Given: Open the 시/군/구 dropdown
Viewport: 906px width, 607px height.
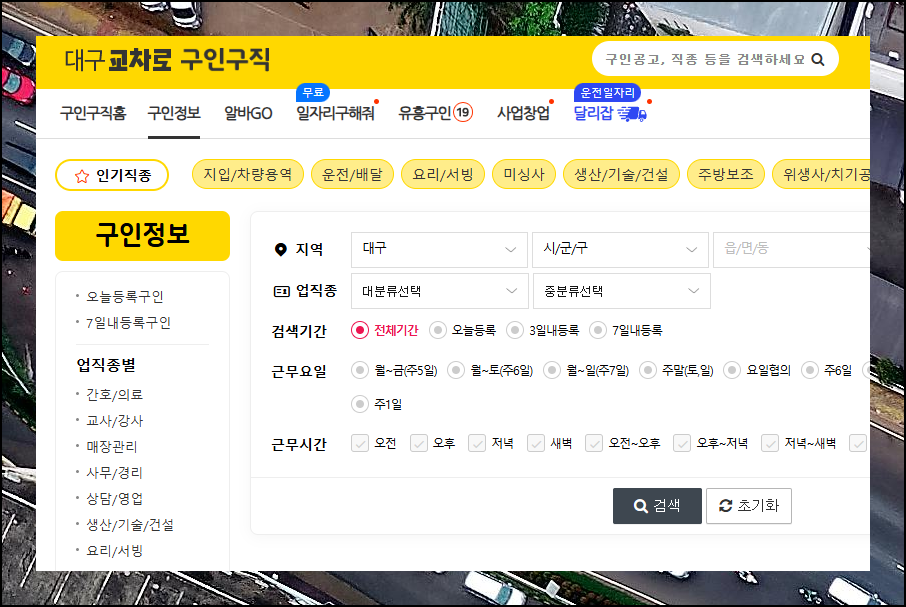Looking at the screenshot, I should (620, 249).
